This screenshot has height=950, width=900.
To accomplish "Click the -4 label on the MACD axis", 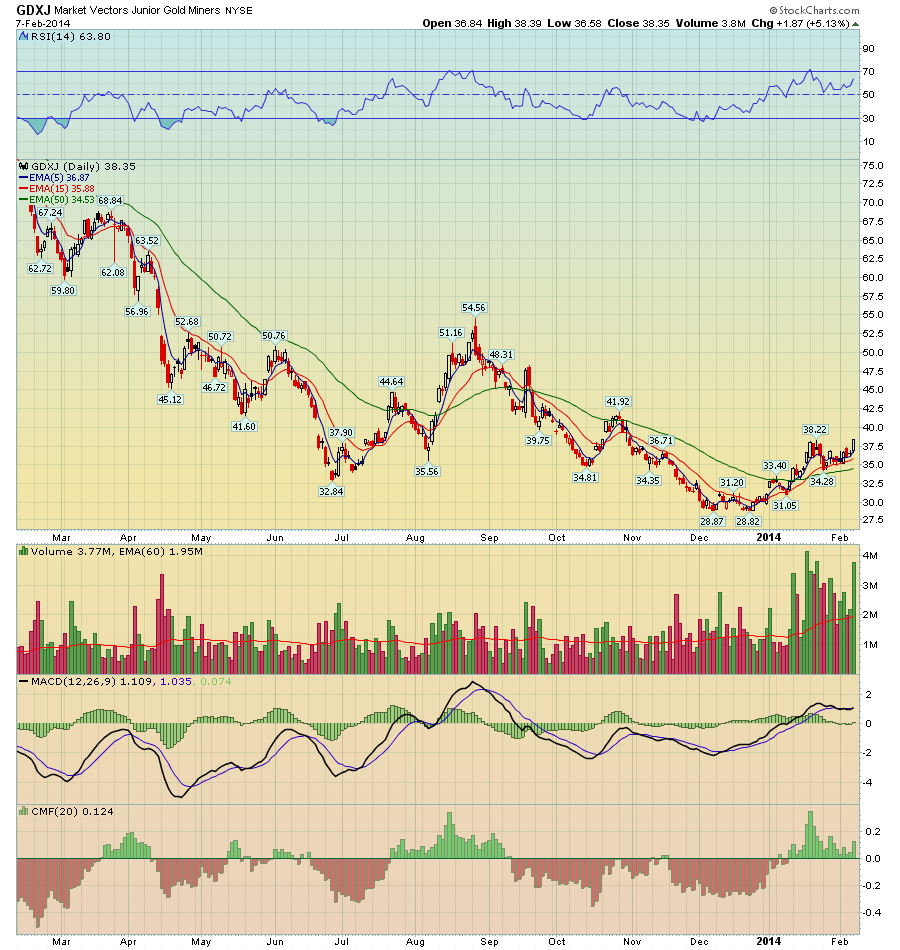I will [868, 782].
